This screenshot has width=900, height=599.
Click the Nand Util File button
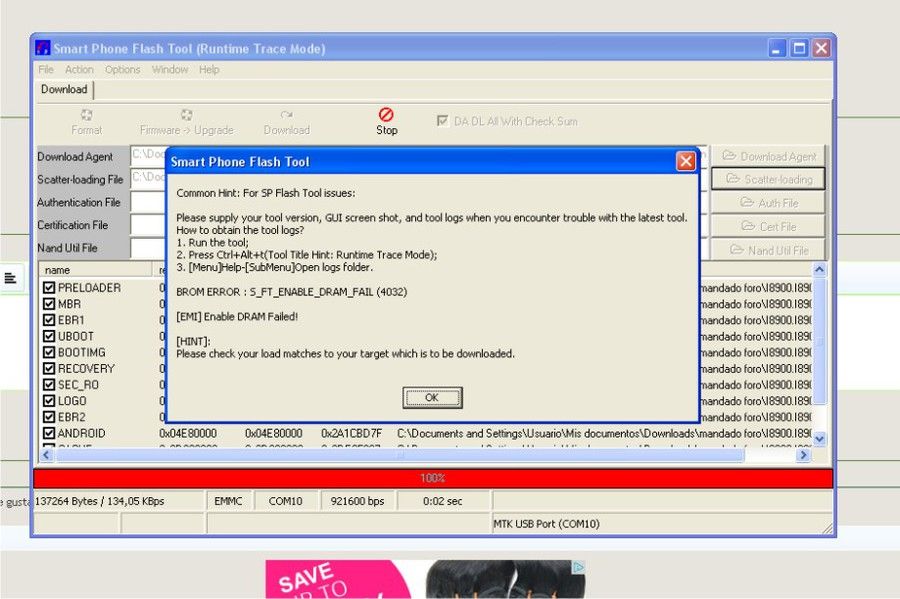coord(768,250)
